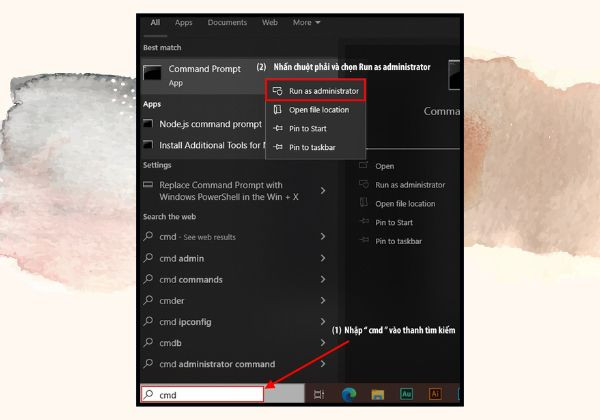Switch to the Apps search tab
The height and width of the screenshot is (420, 600).
click(x=183, y=23)
